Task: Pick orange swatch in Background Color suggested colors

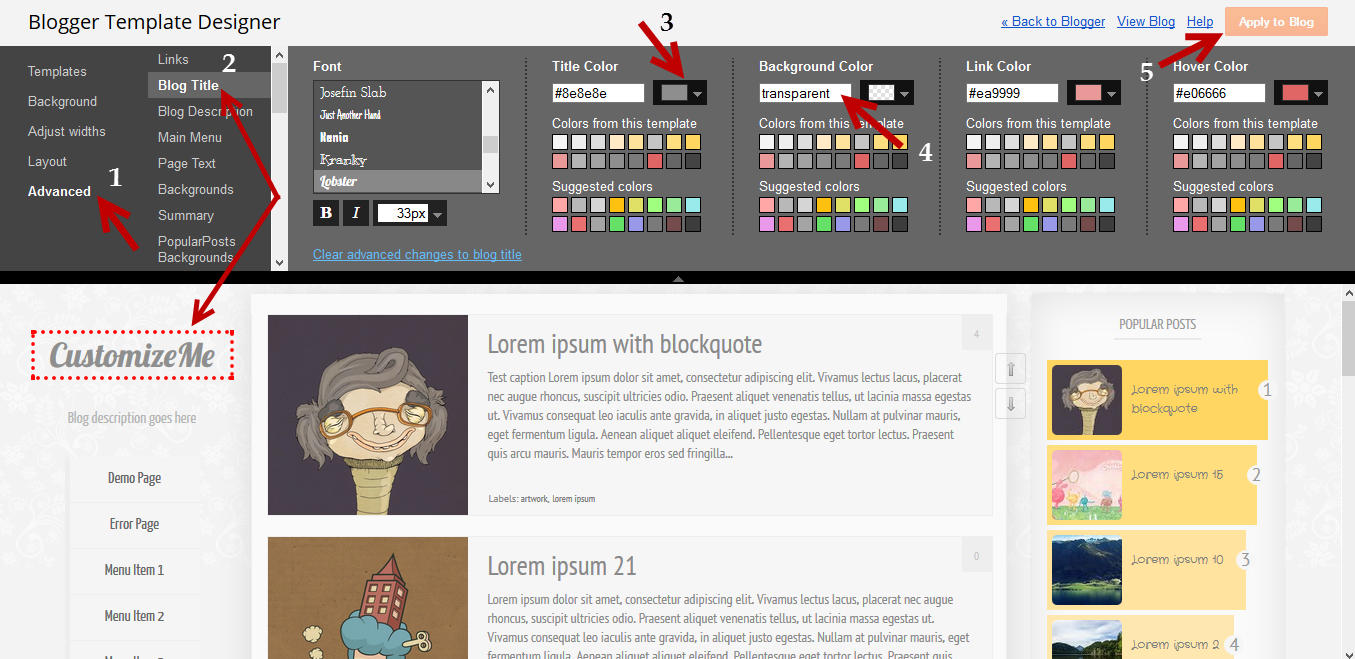Action: 824,205
